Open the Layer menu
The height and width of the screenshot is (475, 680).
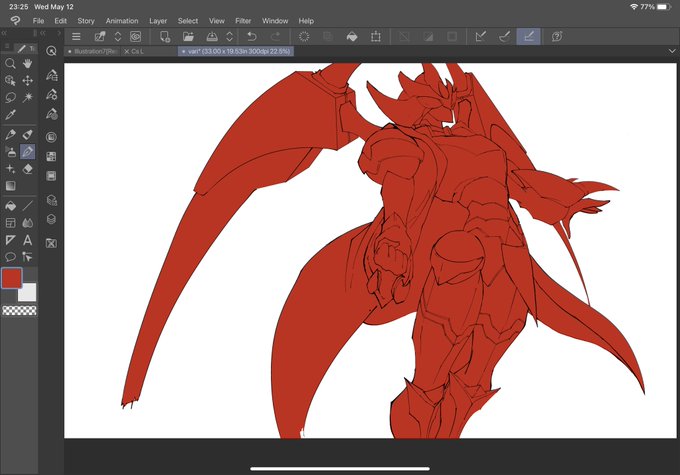pos(158,21)
